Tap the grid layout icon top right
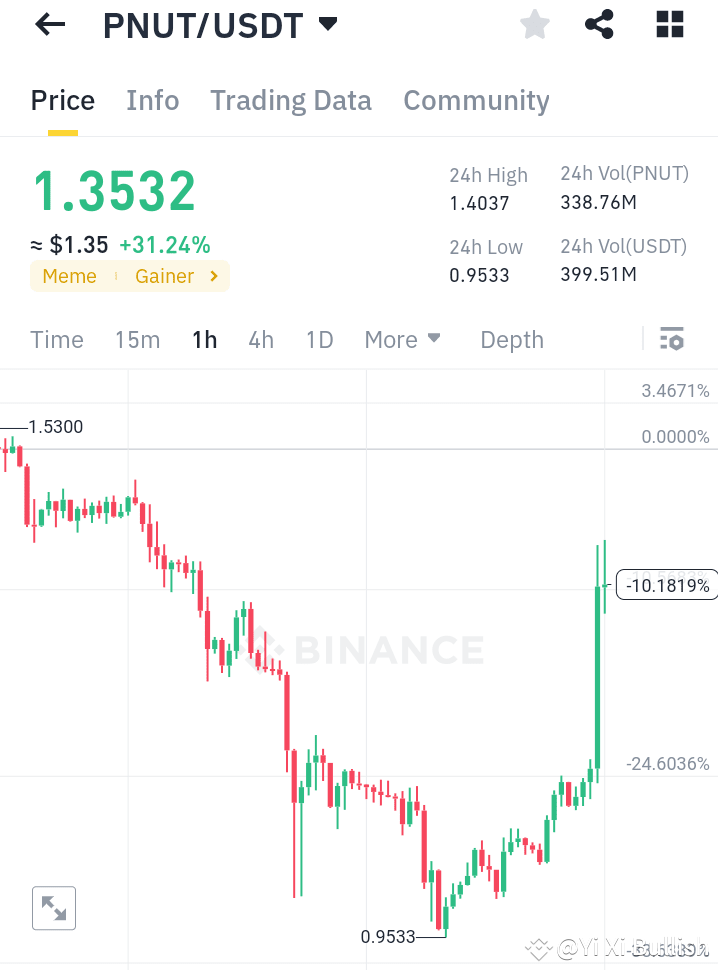 (x=669, y=24)
